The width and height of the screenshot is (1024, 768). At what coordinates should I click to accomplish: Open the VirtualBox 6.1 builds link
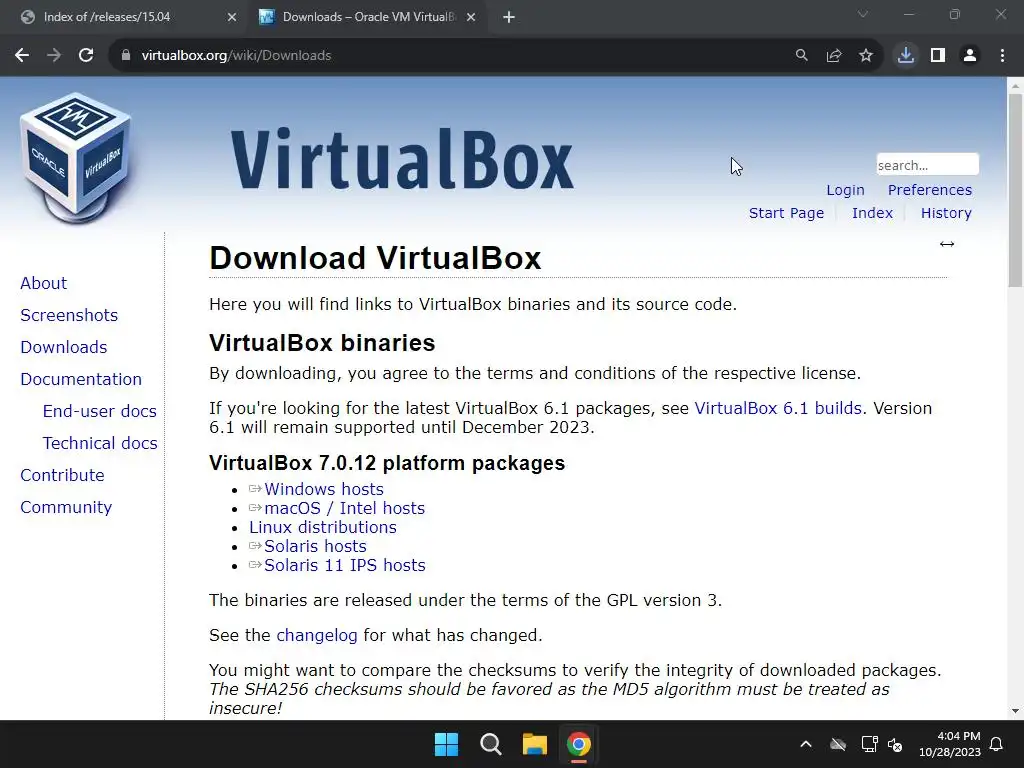[x=778, y=408]
